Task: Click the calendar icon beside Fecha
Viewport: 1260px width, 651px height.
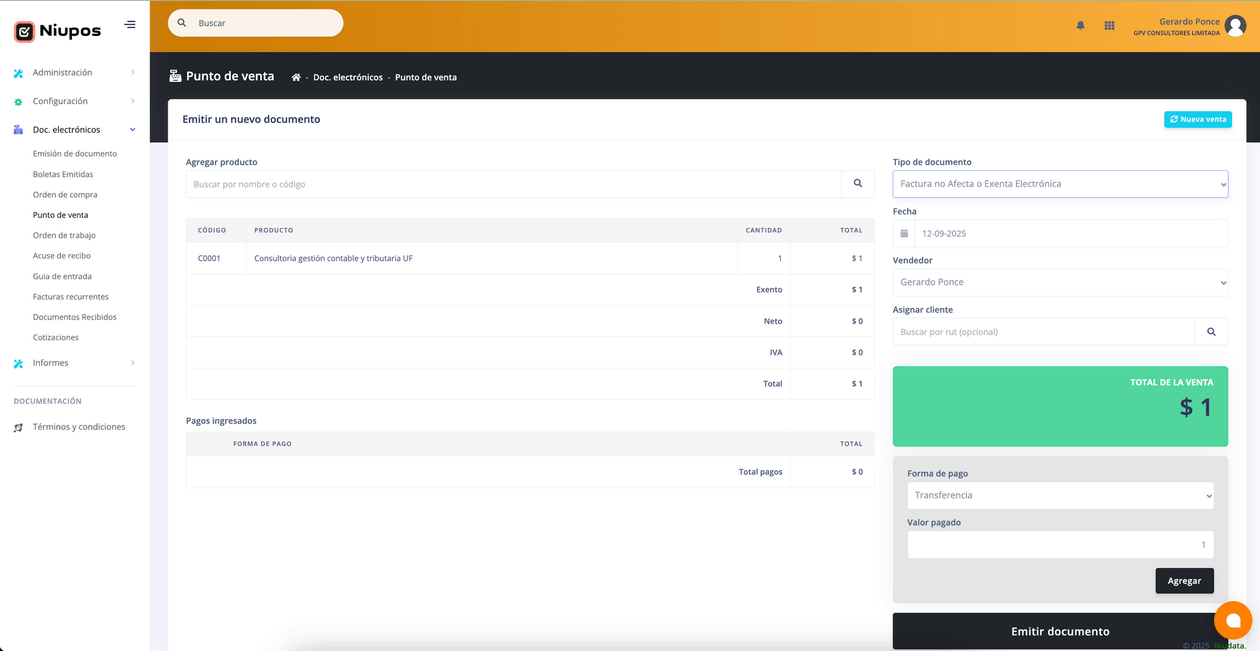Action: (904, 234)
